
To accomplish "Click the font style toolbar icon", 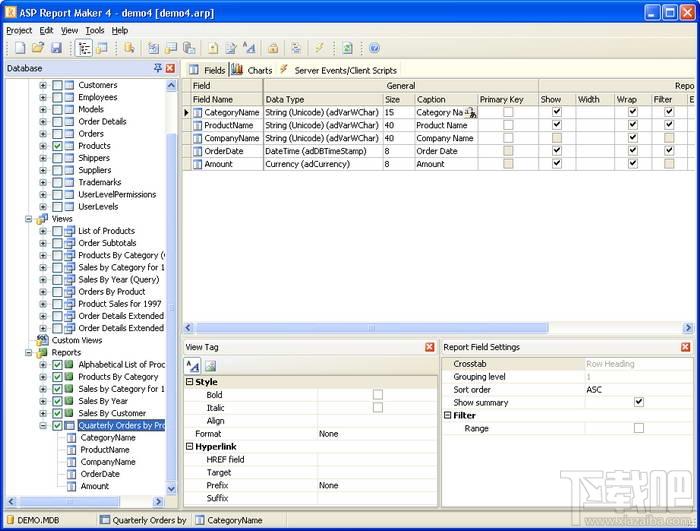I will click(x=249, y=48).
